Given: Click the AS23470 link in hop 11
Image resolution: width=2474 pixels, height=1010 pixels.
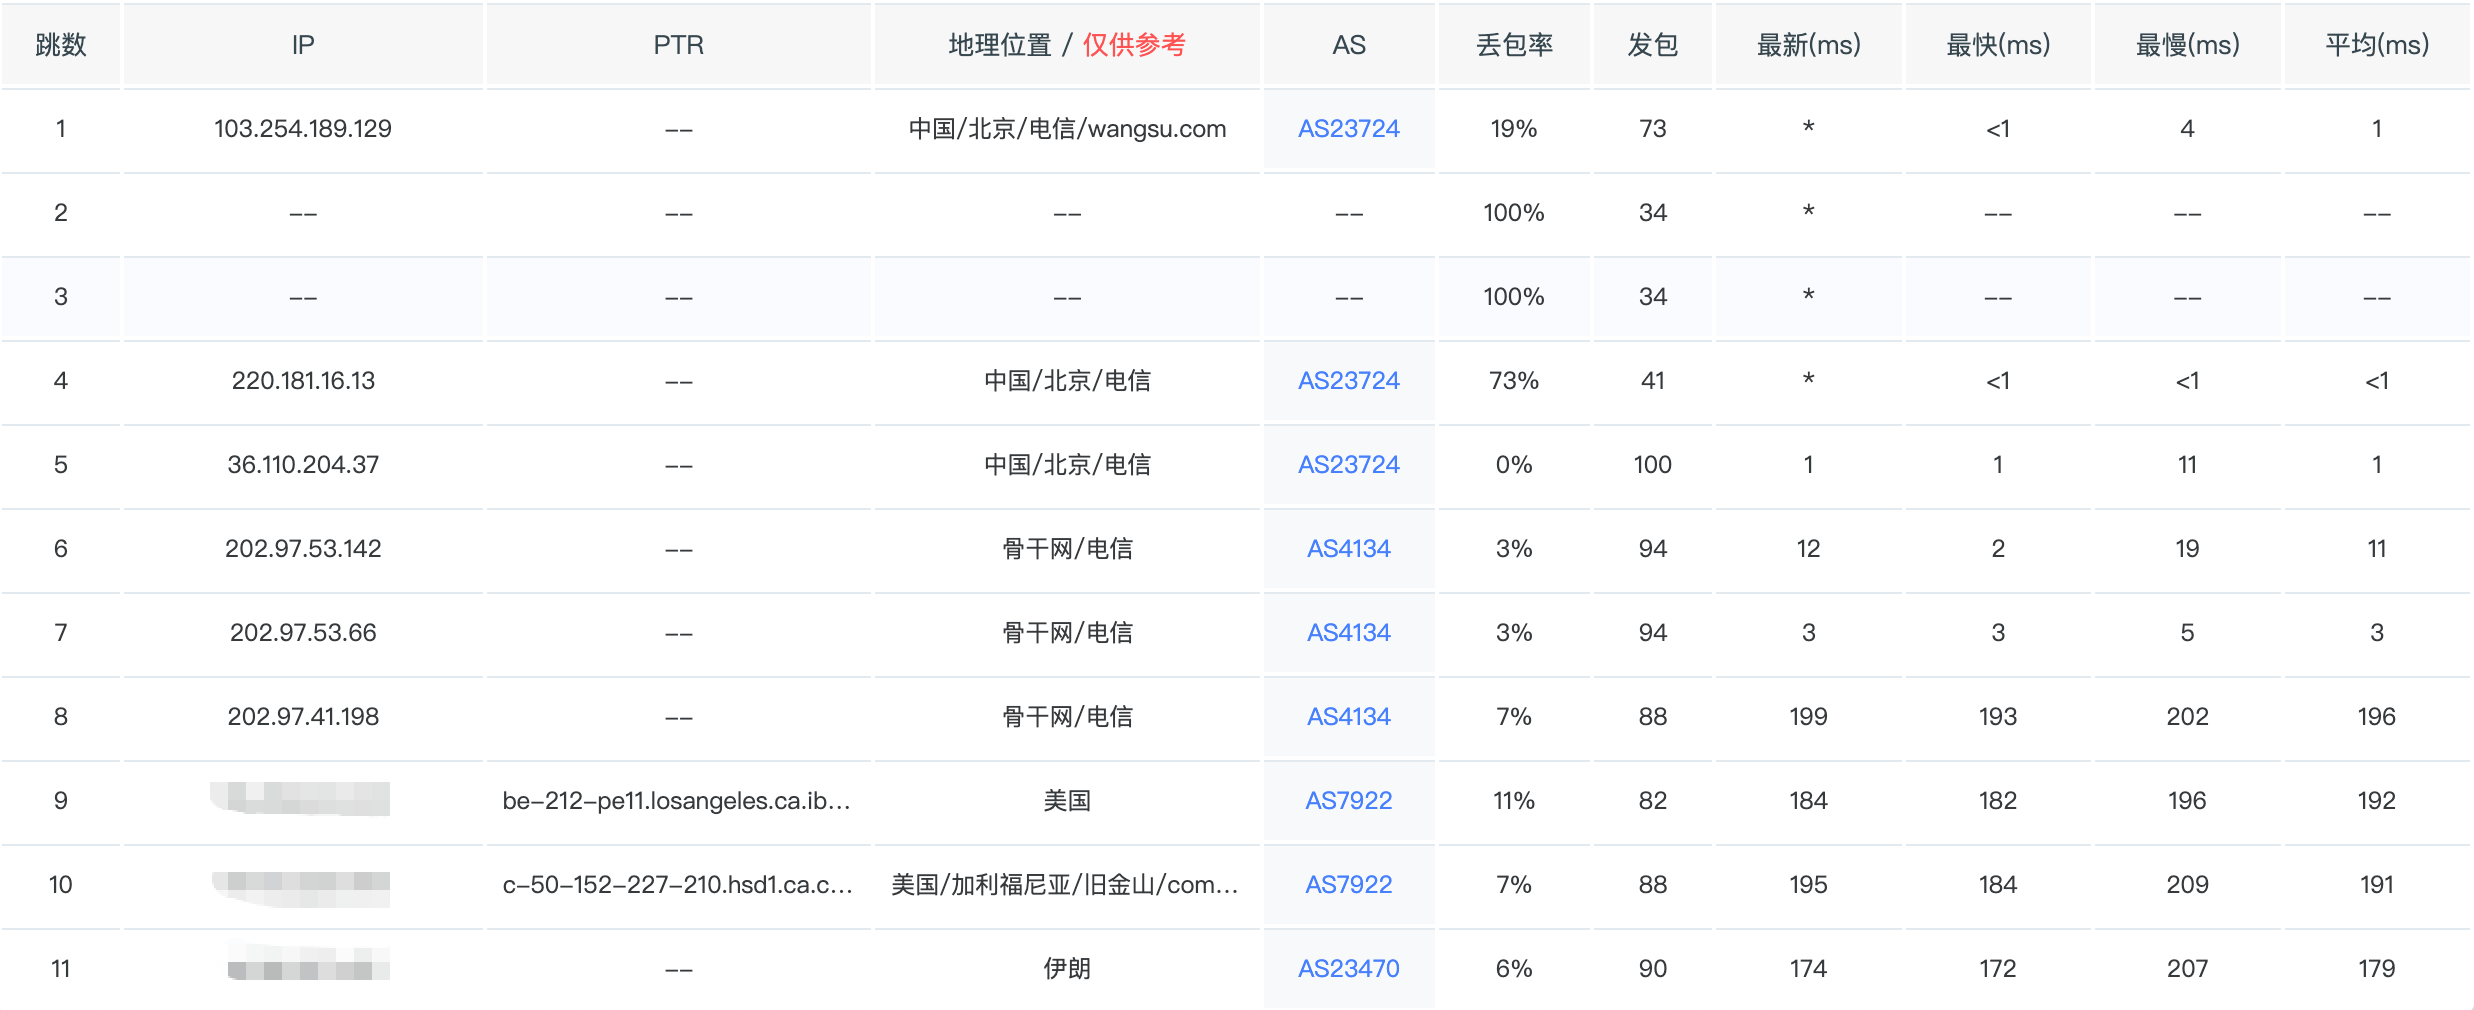Looking at the screenshot, I should pyautogui.click(x=1348, y=969).
